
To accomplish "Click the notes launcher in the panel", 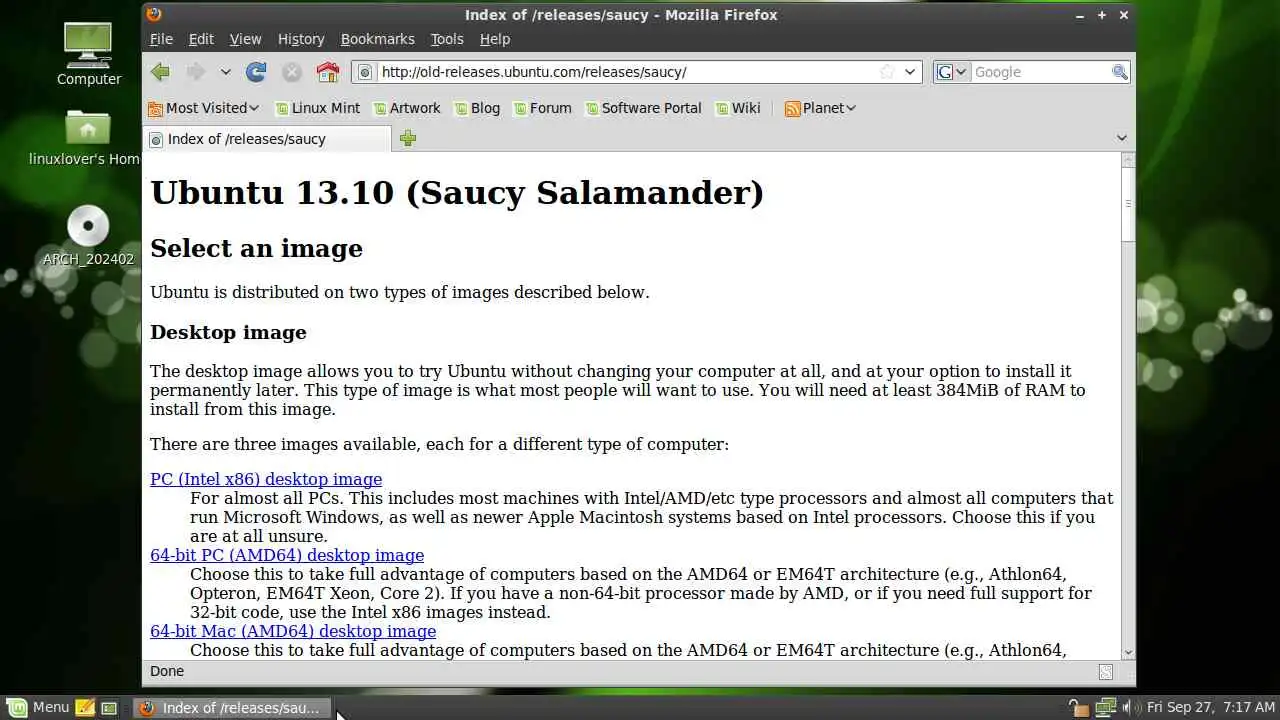I will click(86, 708).
